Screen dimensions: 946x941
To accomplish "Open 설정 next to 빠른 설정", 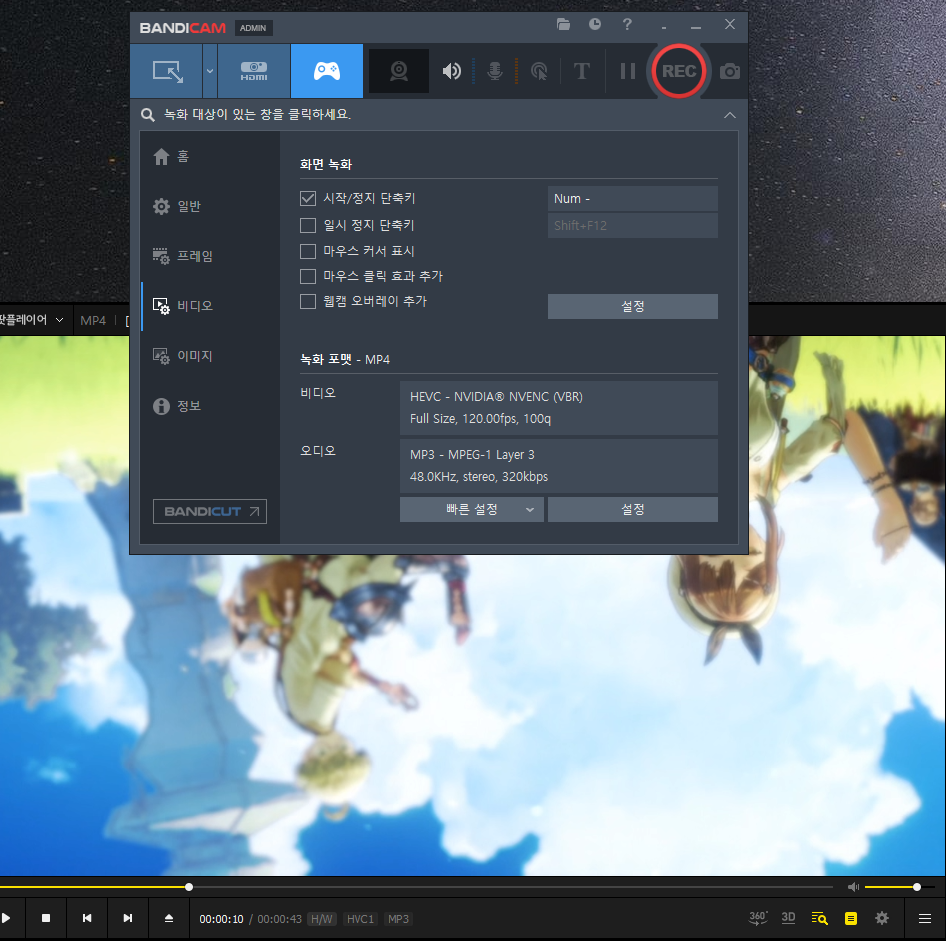I will click(x=633, y=510).
